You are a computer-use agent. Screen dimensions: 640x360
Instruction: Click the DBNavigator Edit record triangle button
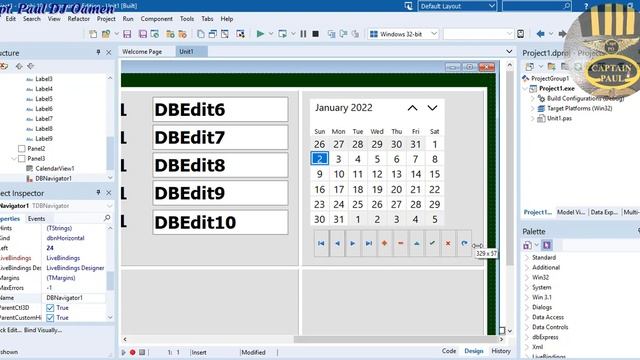[416, 243]
